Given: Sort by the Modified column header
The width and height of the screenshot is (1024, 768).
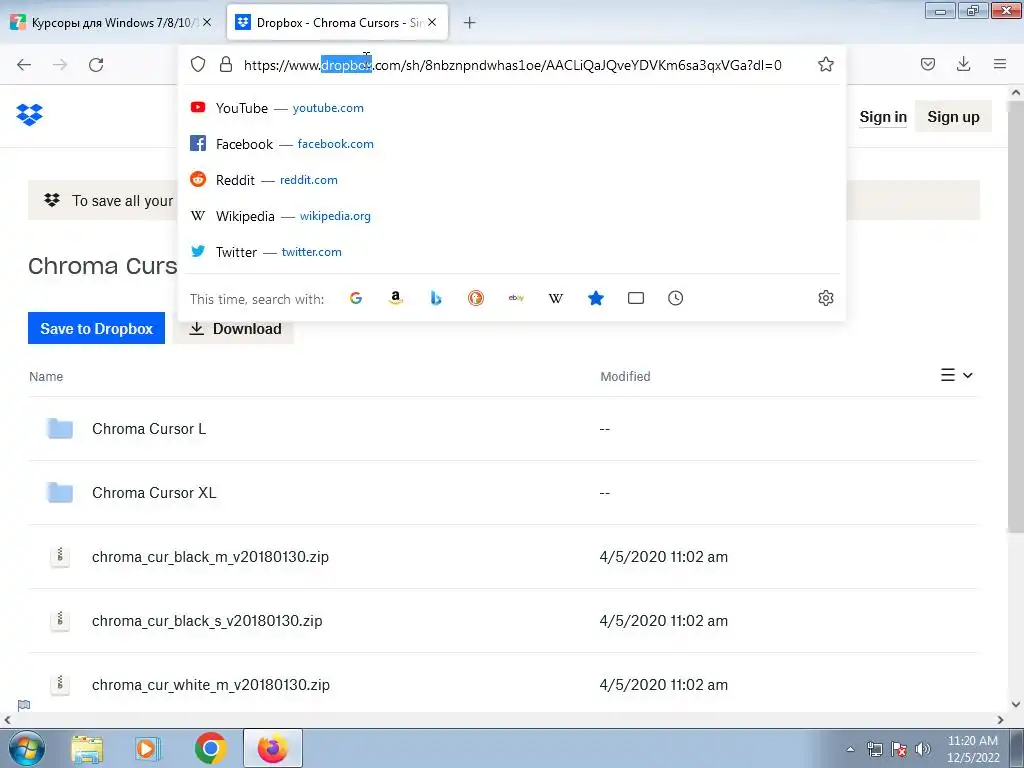Looking at the screenshot, I should click(625, 377).
